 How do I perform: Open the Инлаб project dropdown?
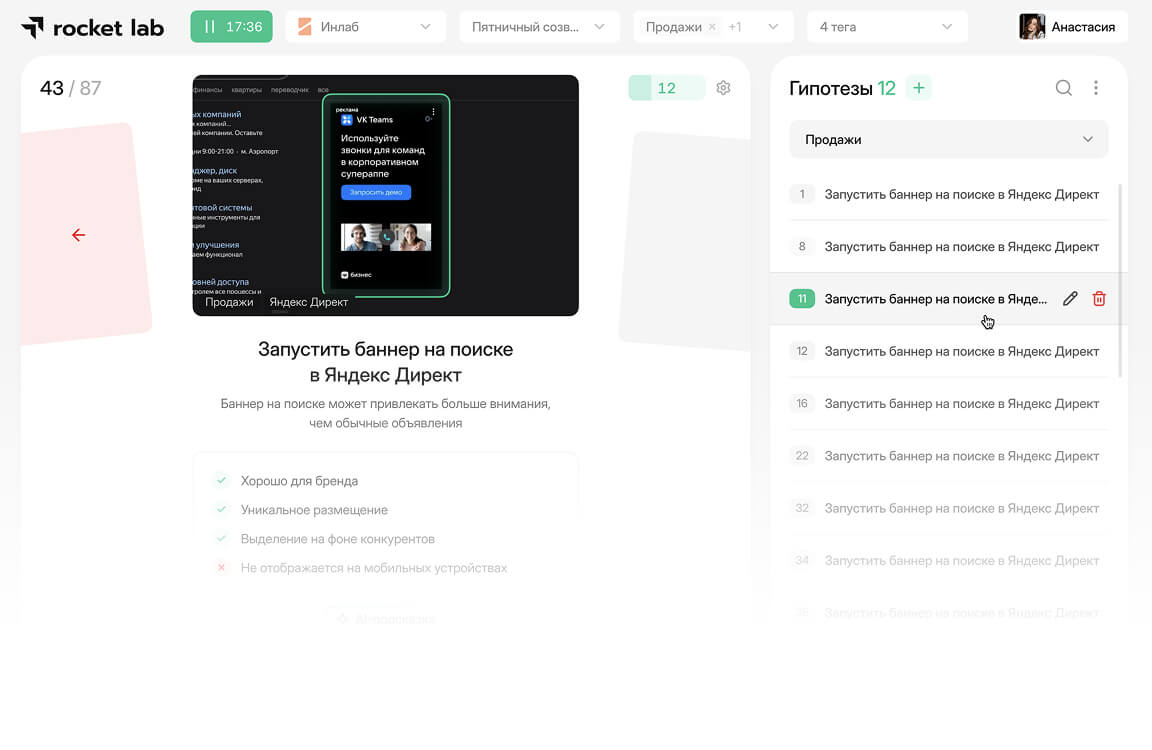click(x=365, y=27)
